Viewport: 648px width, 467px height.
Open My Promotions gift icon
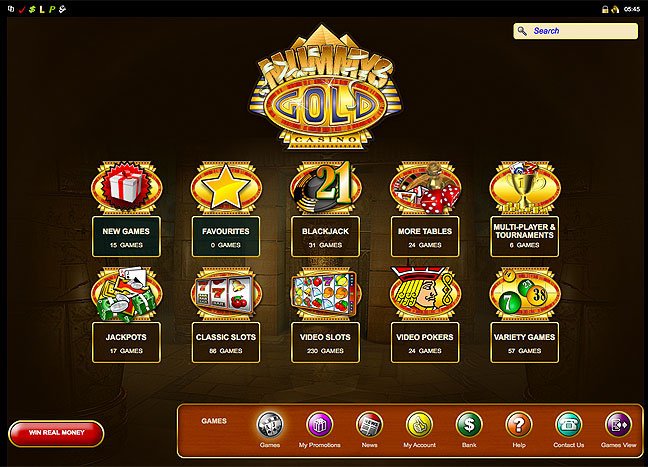(319, 424)
